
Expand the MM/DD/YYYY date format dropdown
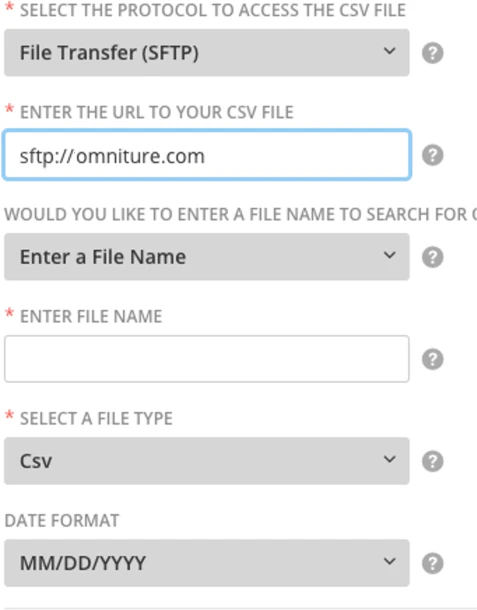click(207, 563)
